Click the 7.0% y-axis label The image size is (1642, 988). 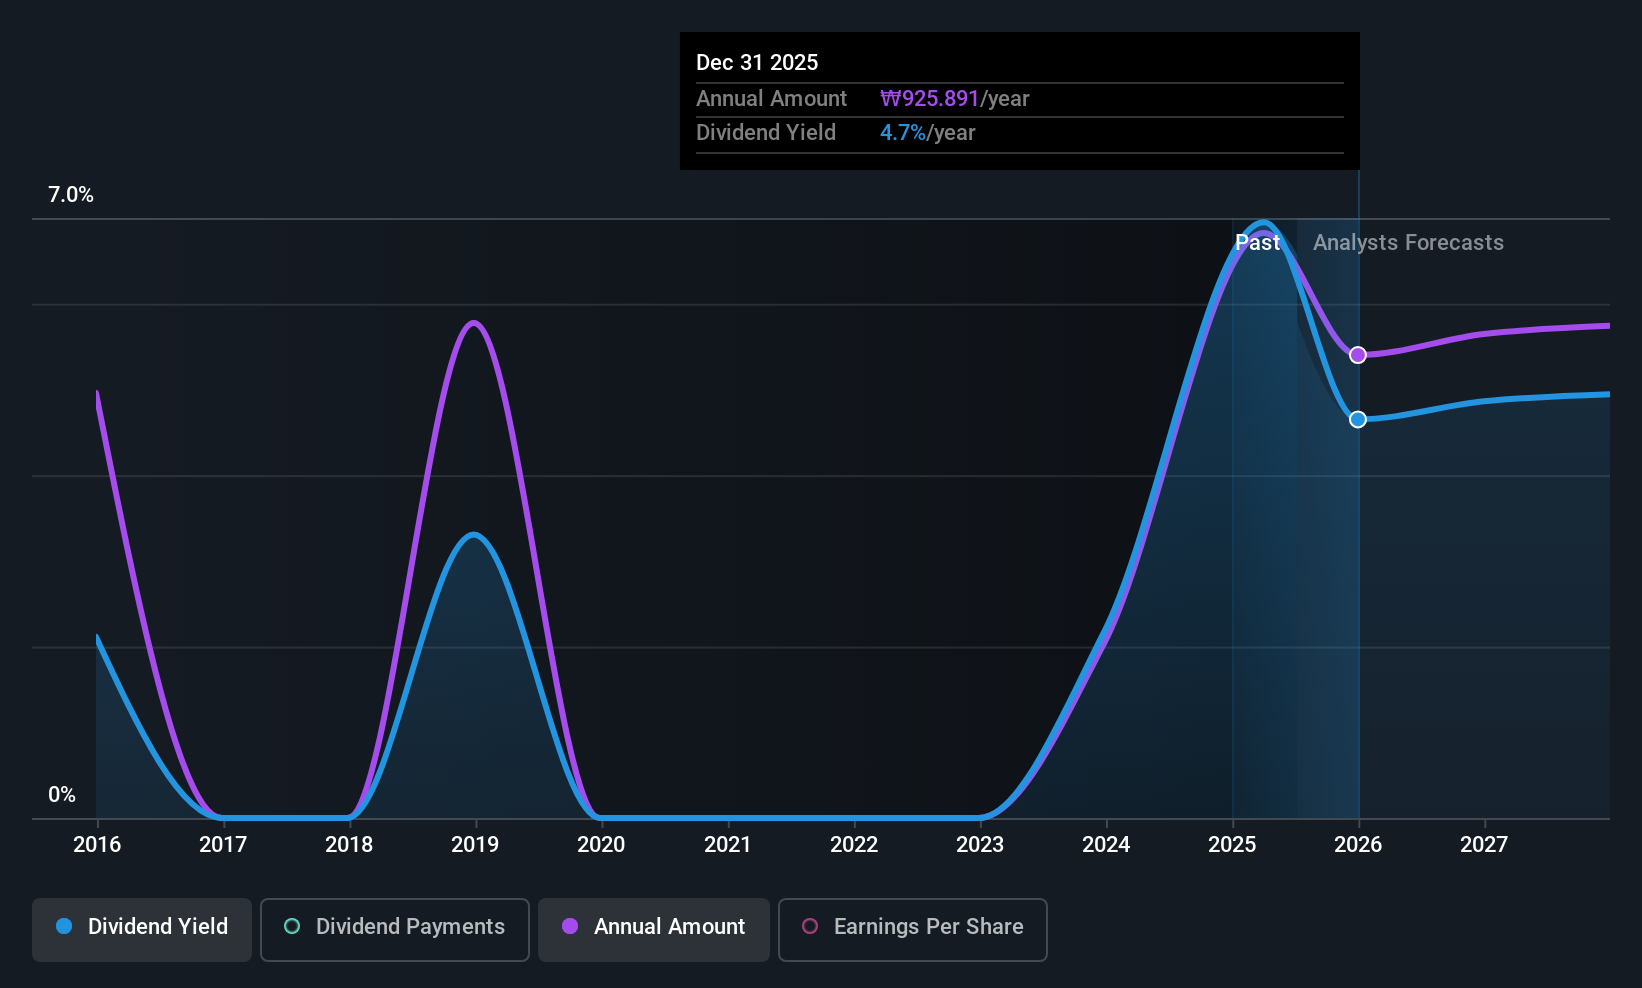click(71, 195)
